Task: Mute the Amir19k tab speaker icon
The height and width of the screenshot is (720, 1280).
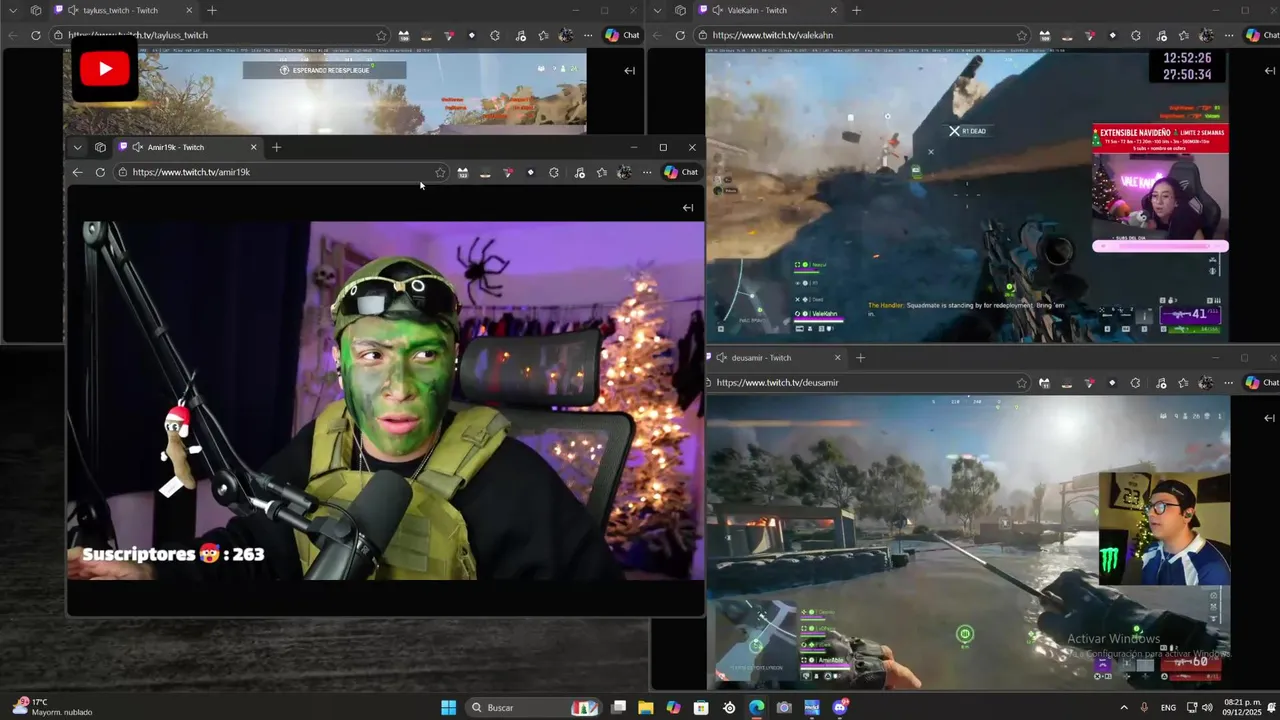Action: pyautogui.click(x=137, y=147)
